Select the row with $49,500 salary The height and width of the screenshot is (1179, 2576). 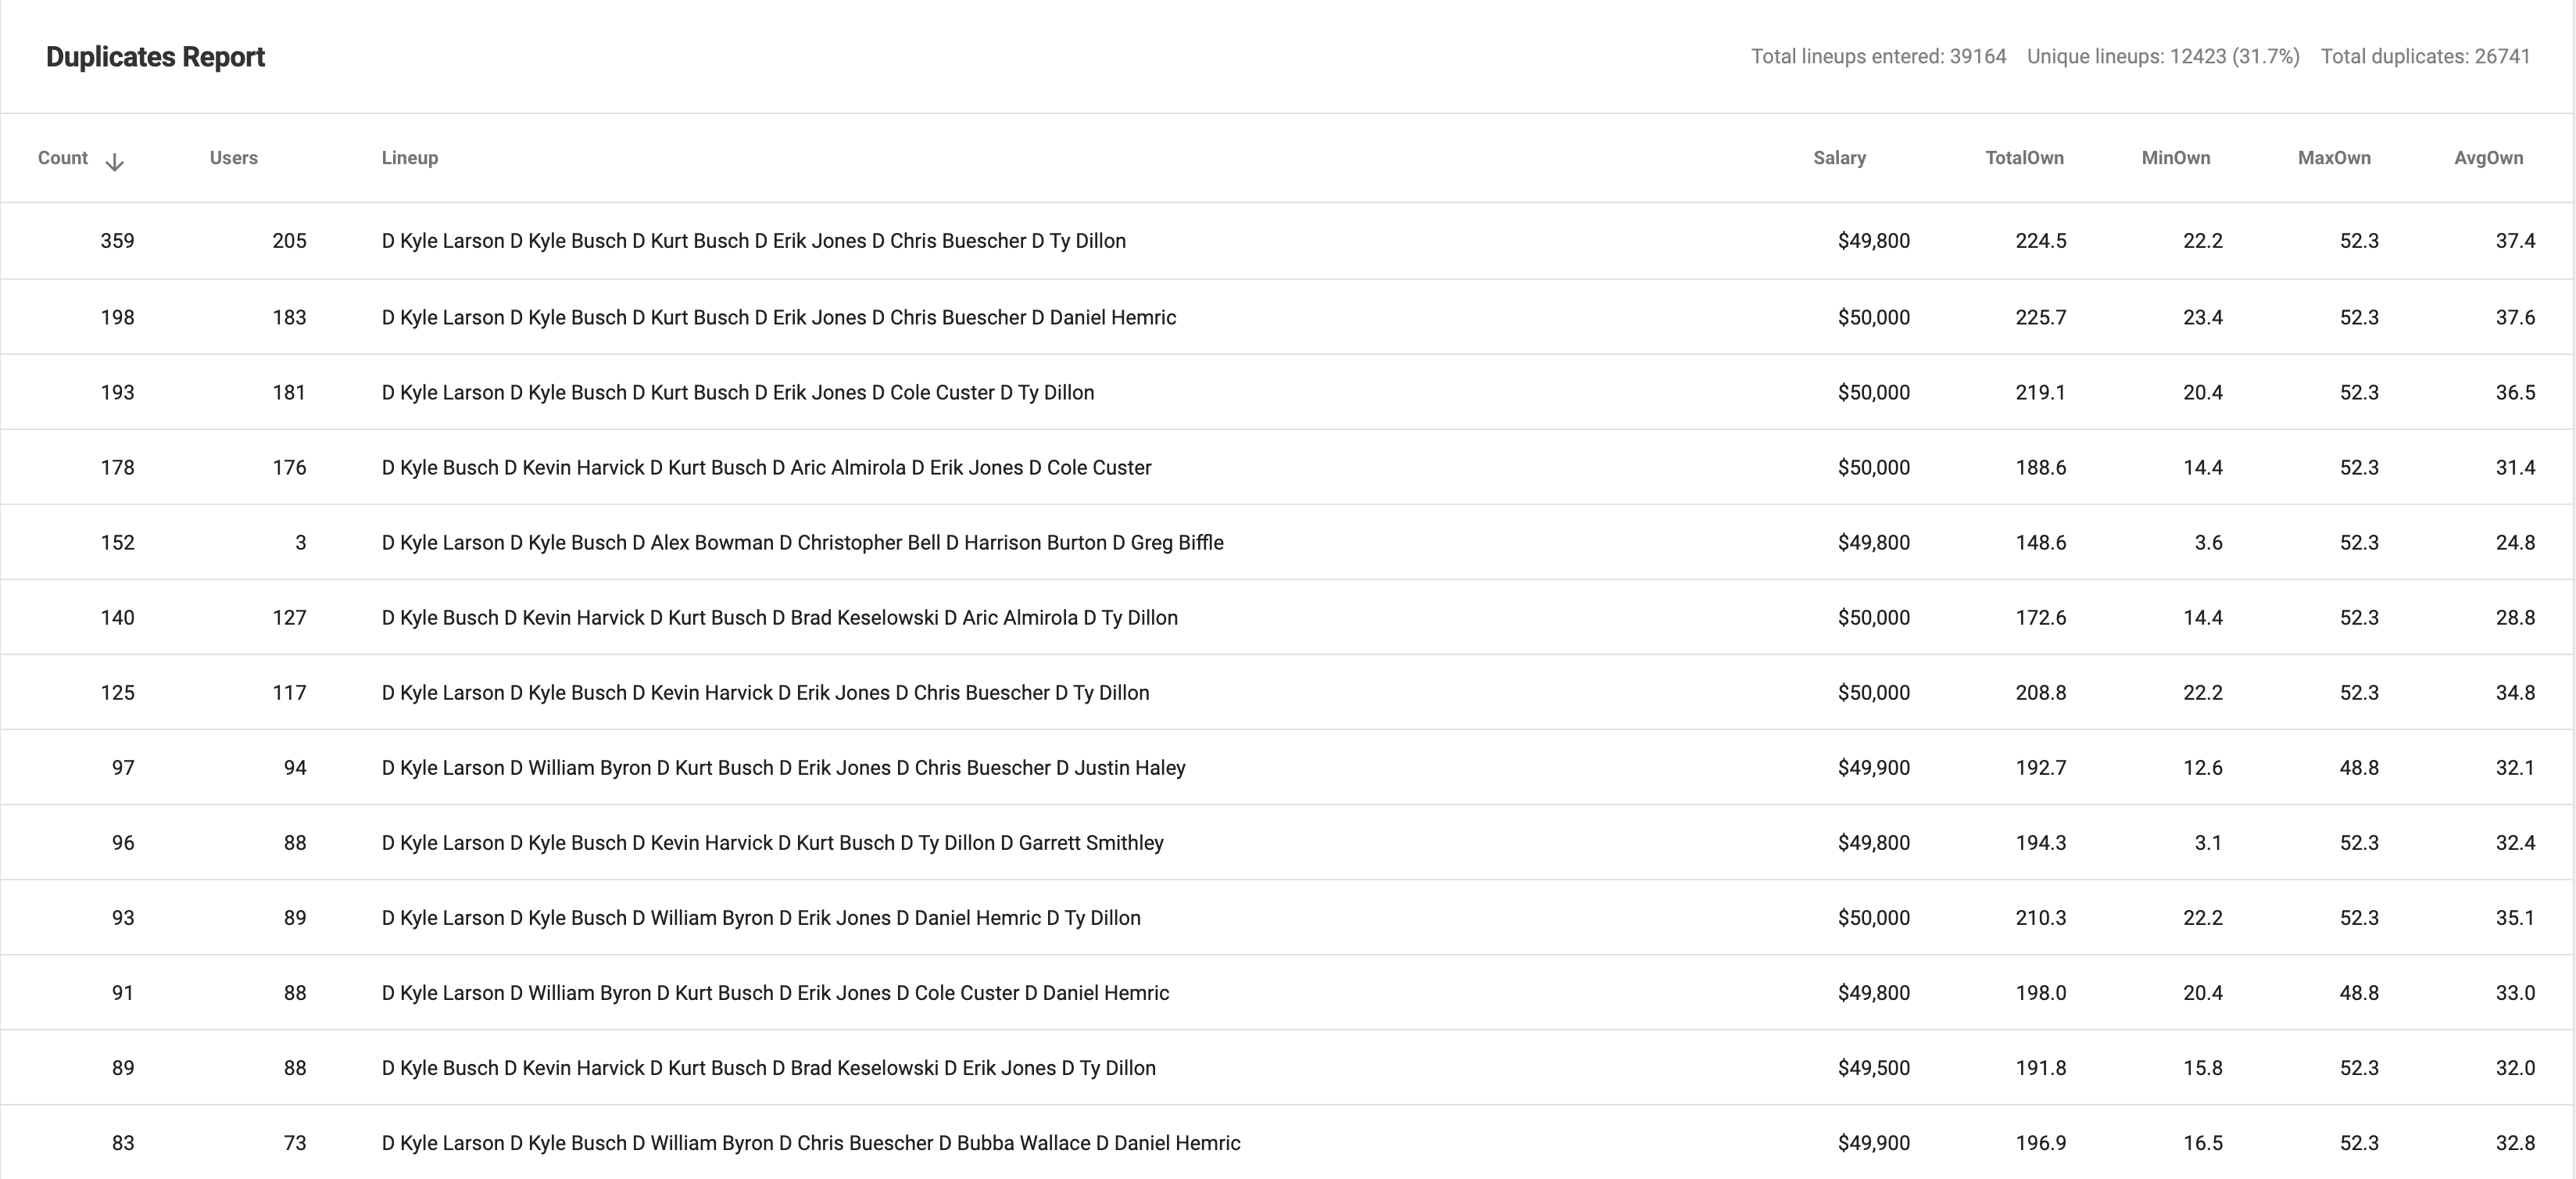1873,1068
